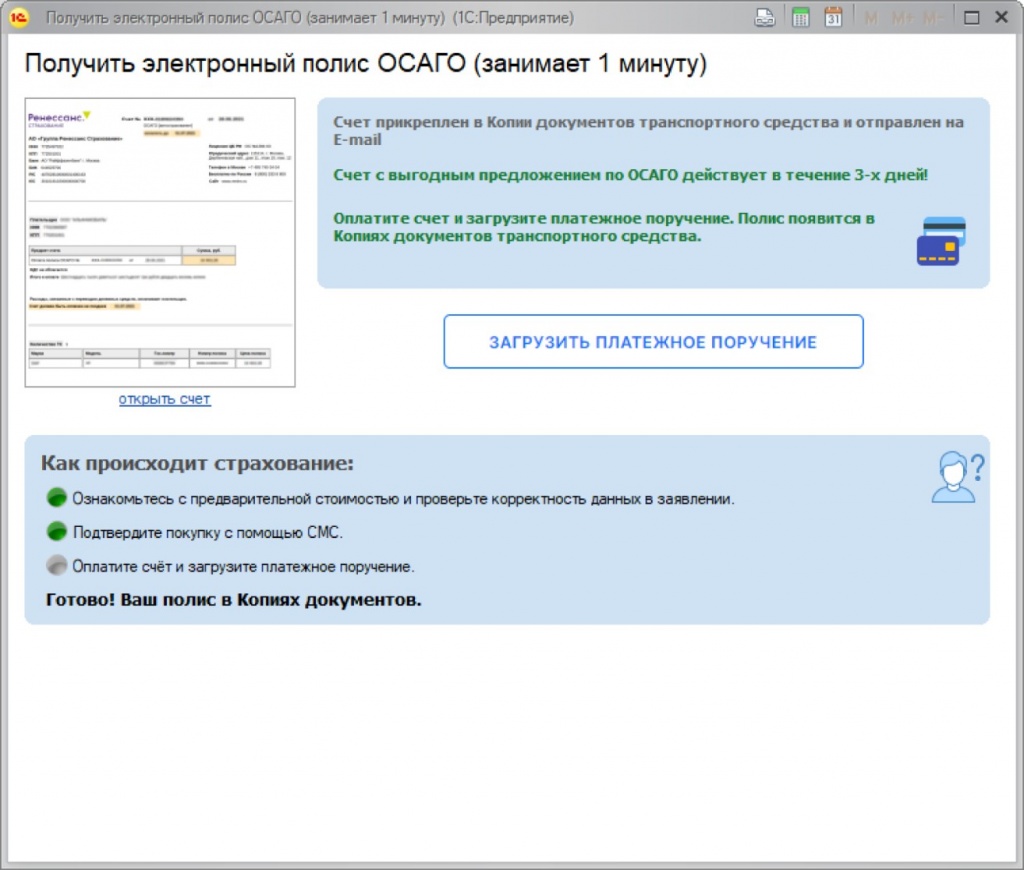Click the page heading Получить электронный полис ОСАГО
The image size is (1024, 870).
click(366, 64)
